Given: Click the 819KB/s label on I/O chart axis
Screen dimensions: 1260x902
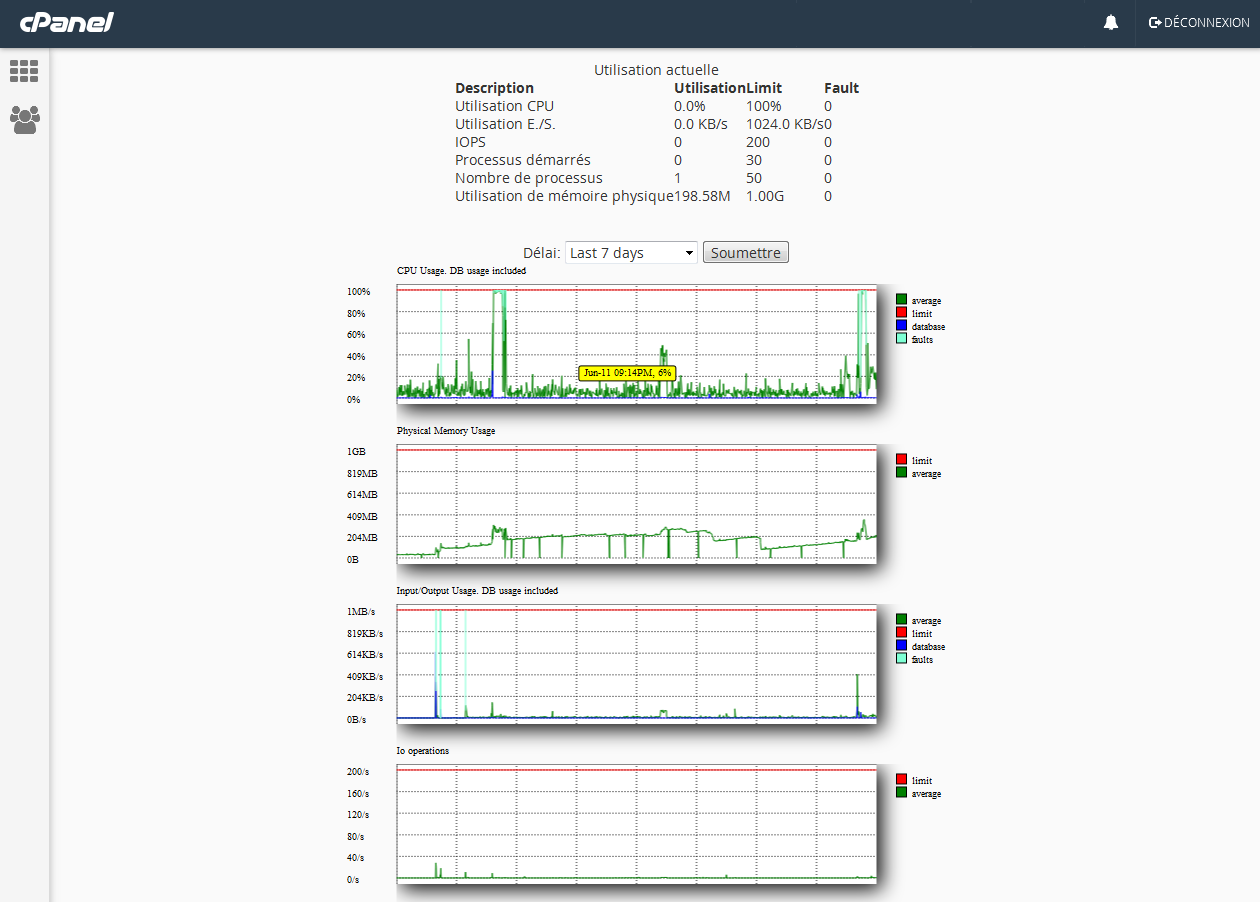Looking at the screenshot, I should click(365, 634).
